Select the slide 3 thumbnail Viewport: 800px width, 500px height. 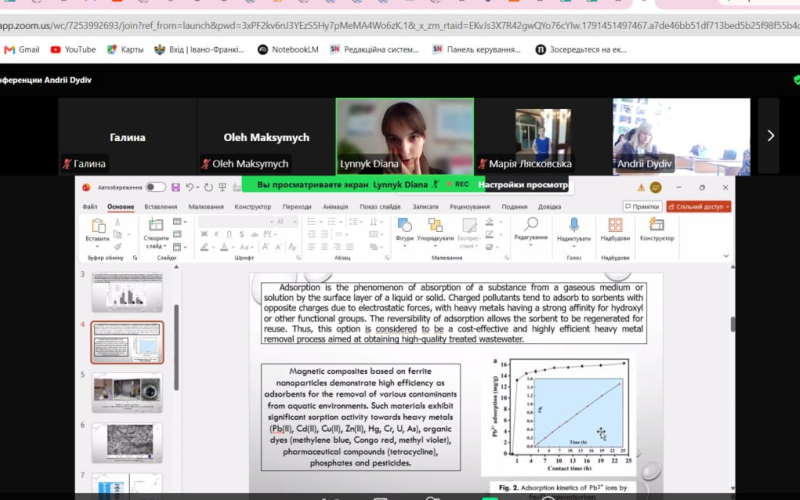click(x=127, y=291)
